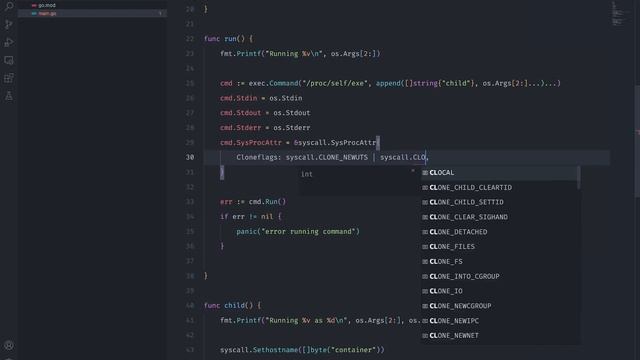Screen dimensions: 640x360
Task: Open the Search view in activity bar
Action: pyautogui.click(x=9, y=6)
